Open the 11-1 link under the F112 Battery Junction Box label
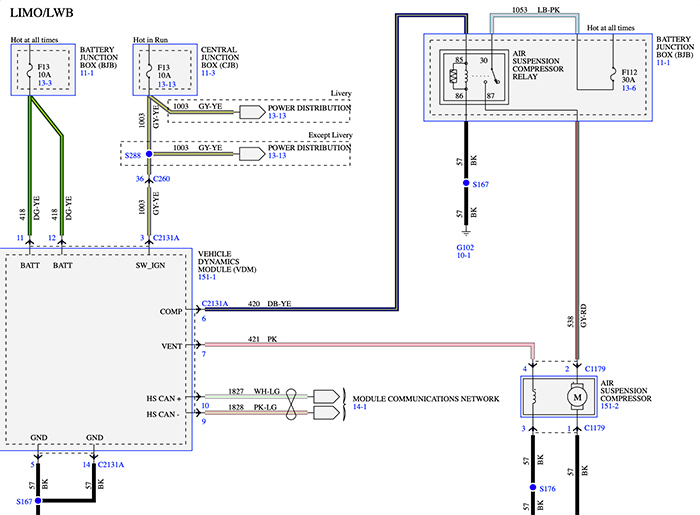 (x=663, y=62)
